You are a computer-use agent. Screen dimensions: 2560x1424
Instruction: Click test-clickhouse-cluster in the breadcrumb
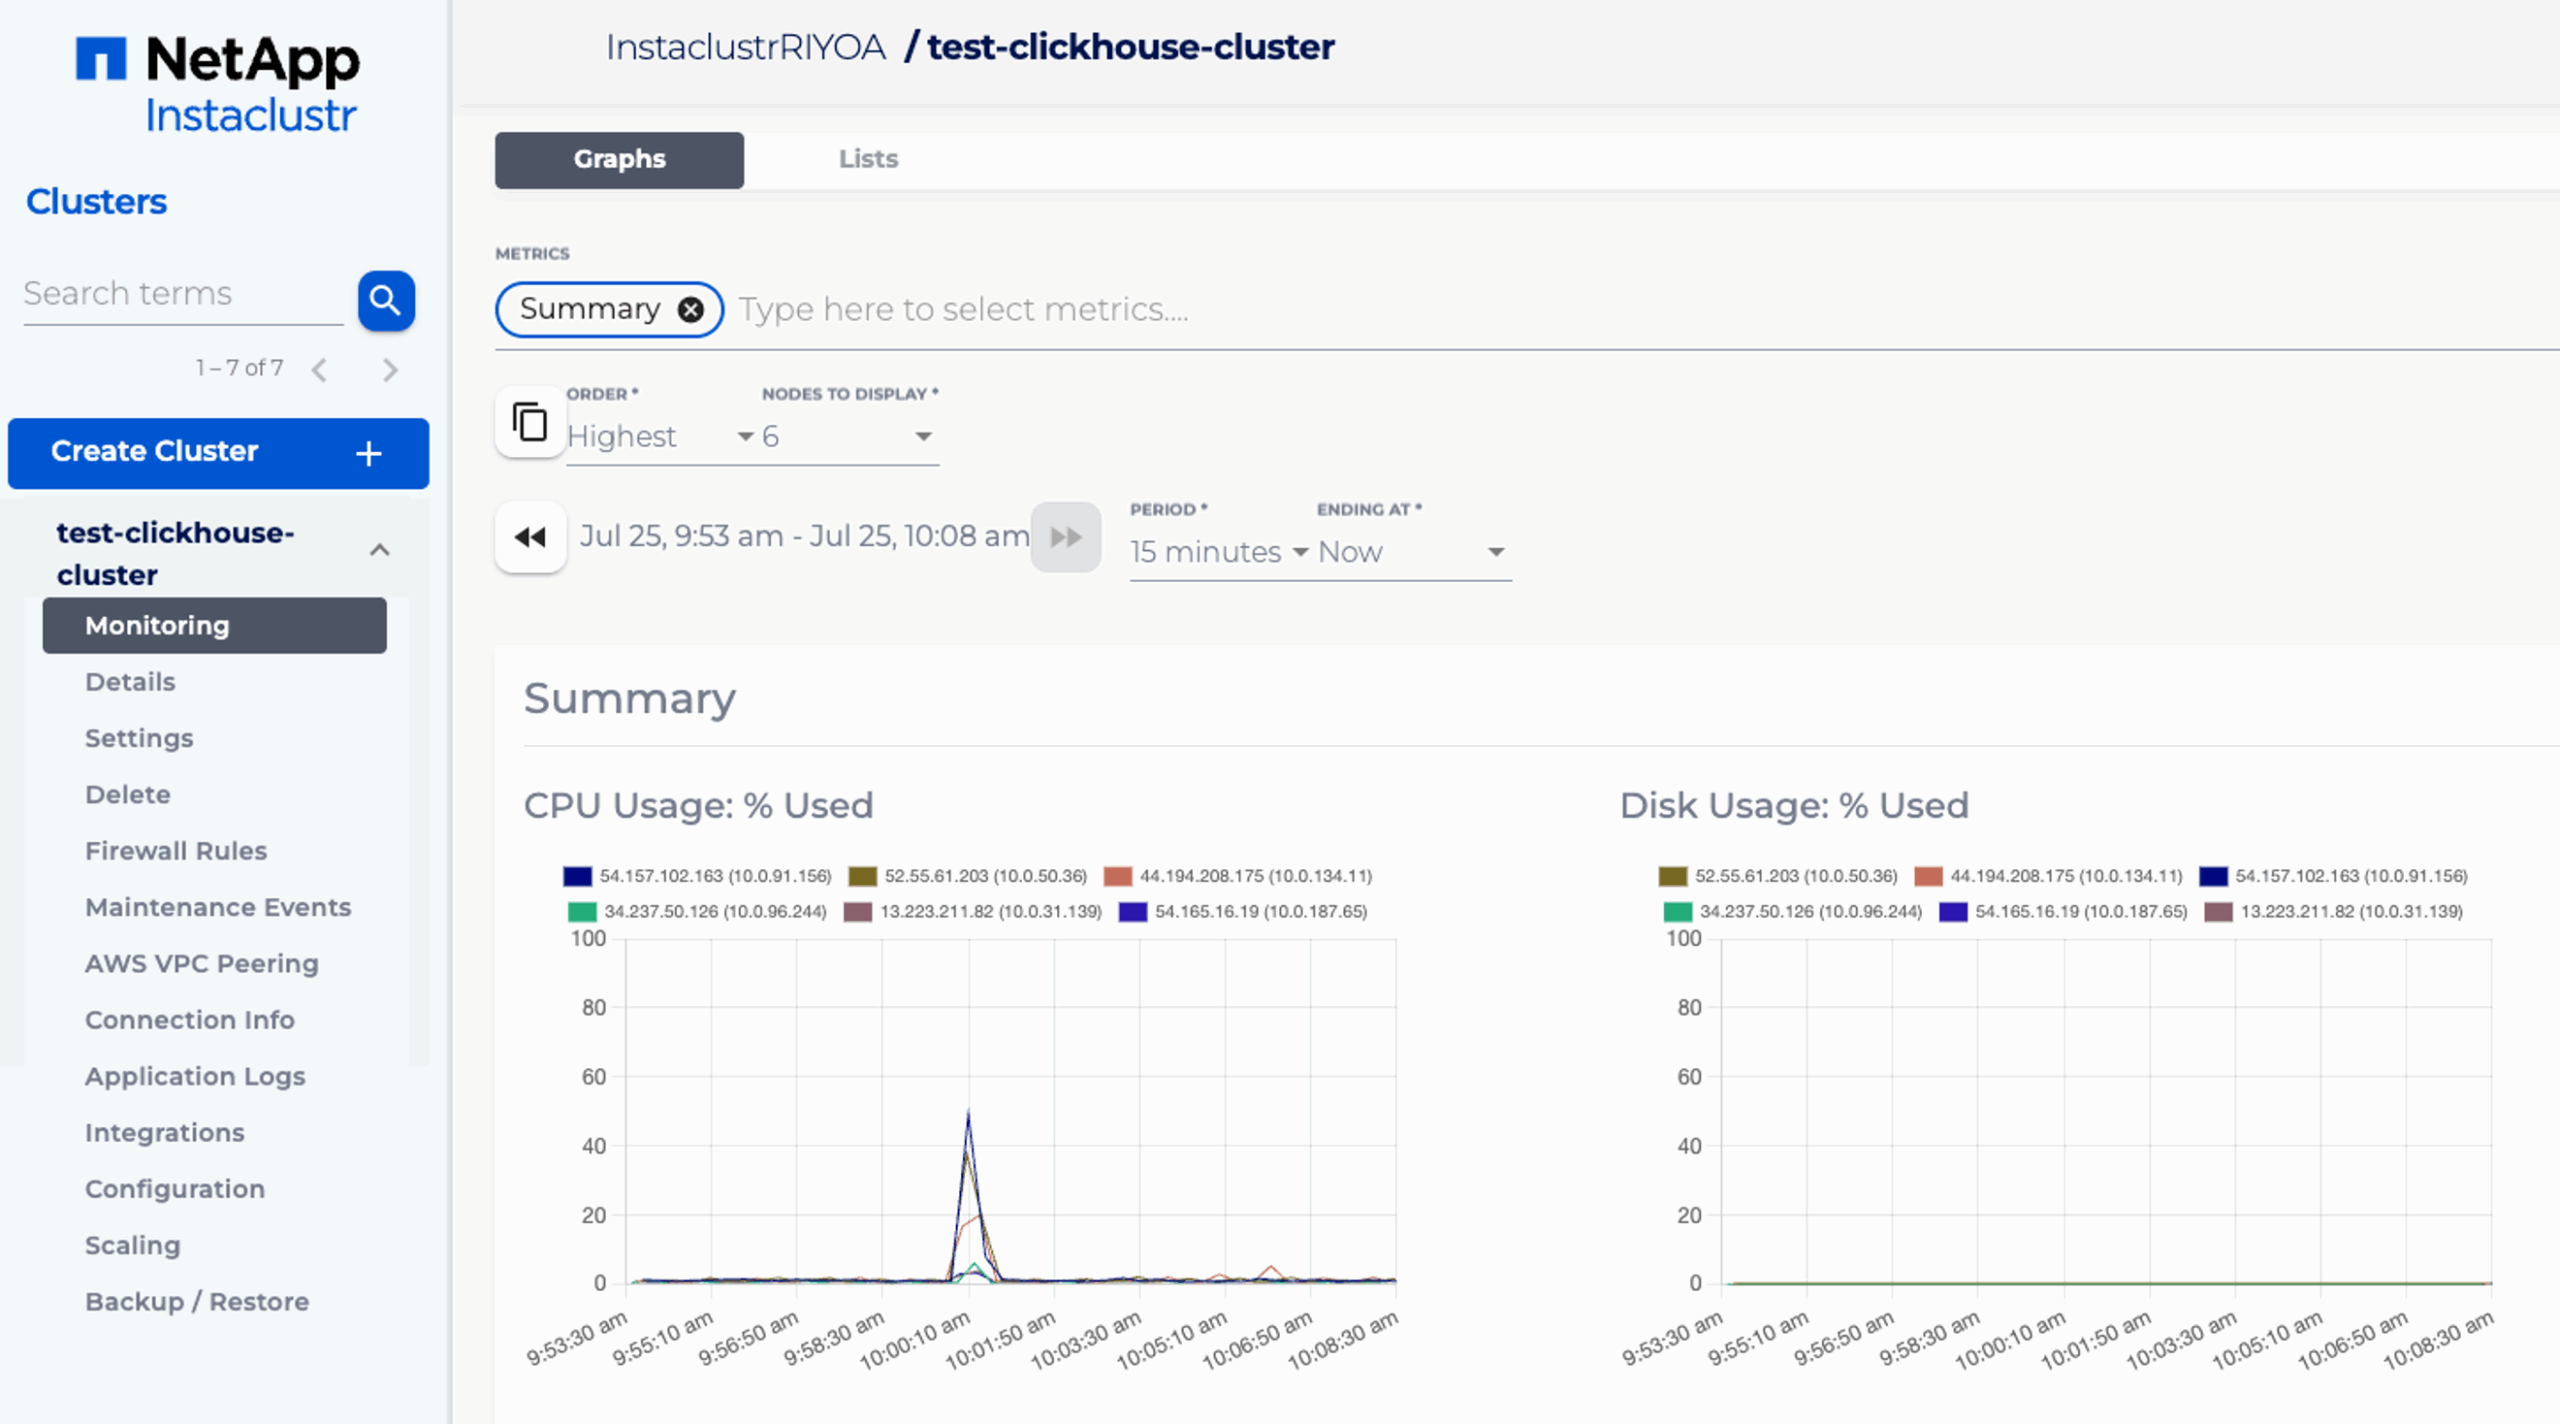(1130, 47)
